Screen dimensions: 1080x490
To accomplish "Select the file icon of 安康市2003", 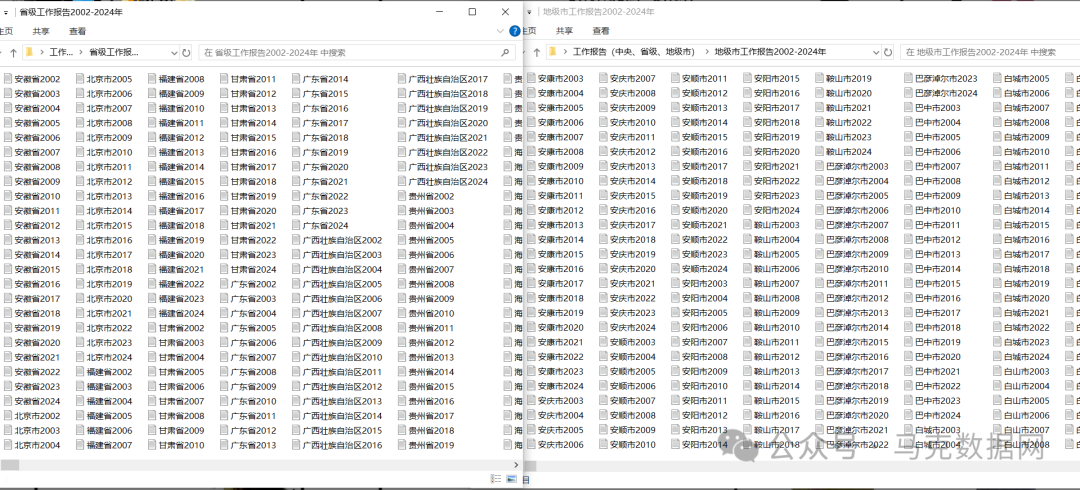I will 531,79.
